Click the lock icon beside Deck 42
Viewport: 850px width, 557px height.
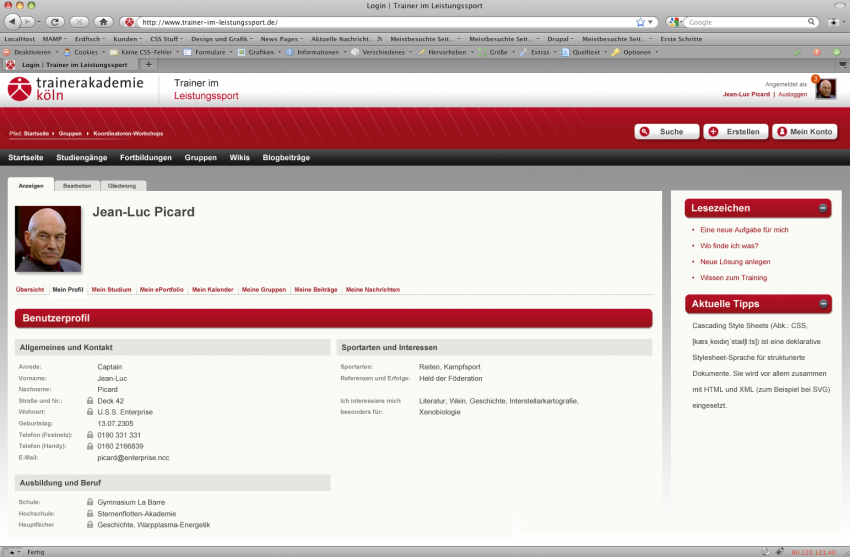90,401
